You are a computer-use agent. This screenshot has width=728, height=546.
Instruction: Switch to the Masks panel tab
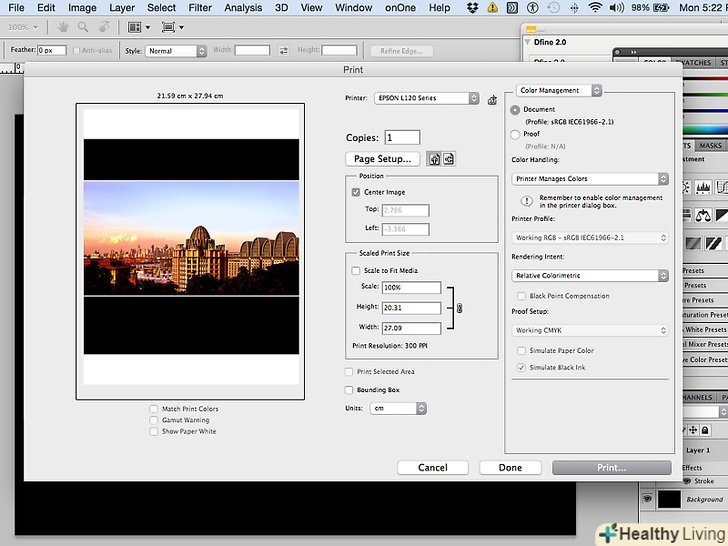[x=710, y=146]
